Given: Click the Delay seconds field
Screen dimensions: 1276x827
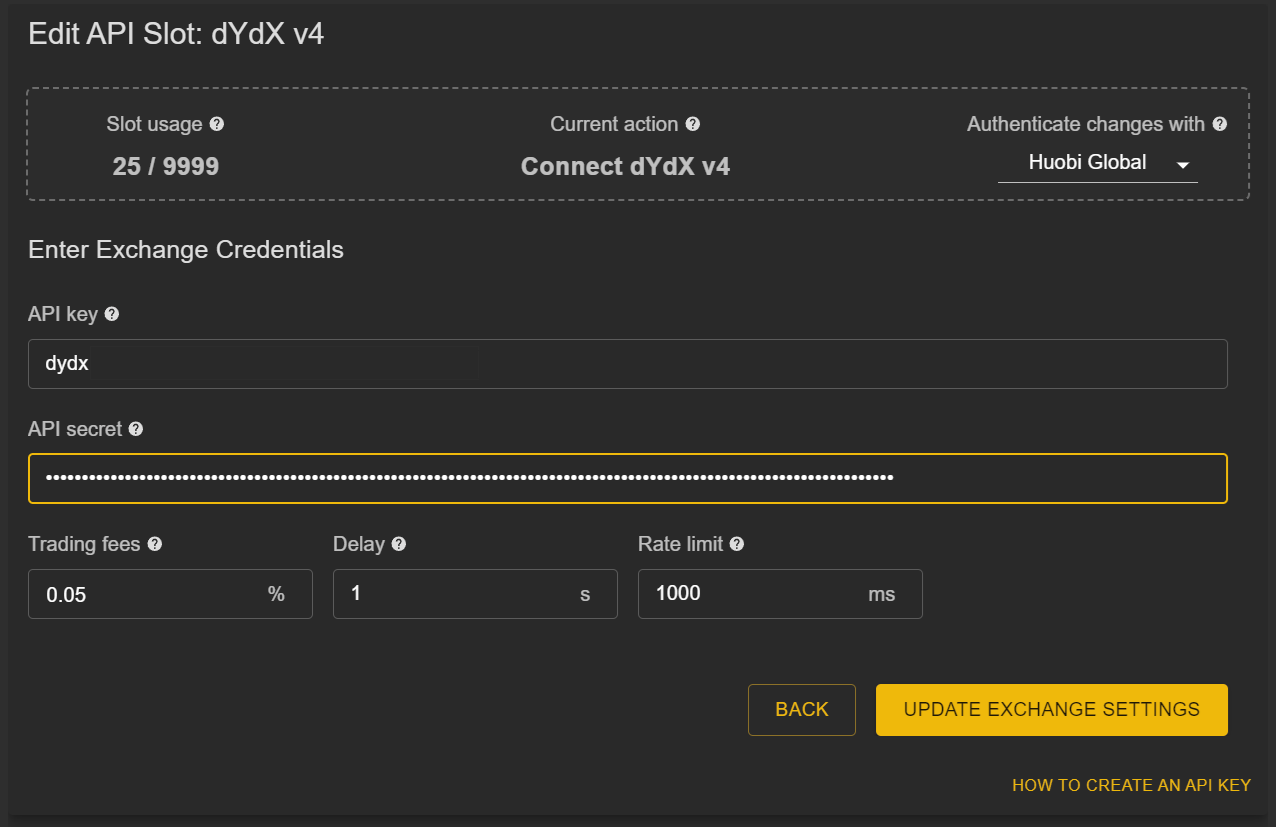Looking at the screenshot, I should (x=475, y=594).
